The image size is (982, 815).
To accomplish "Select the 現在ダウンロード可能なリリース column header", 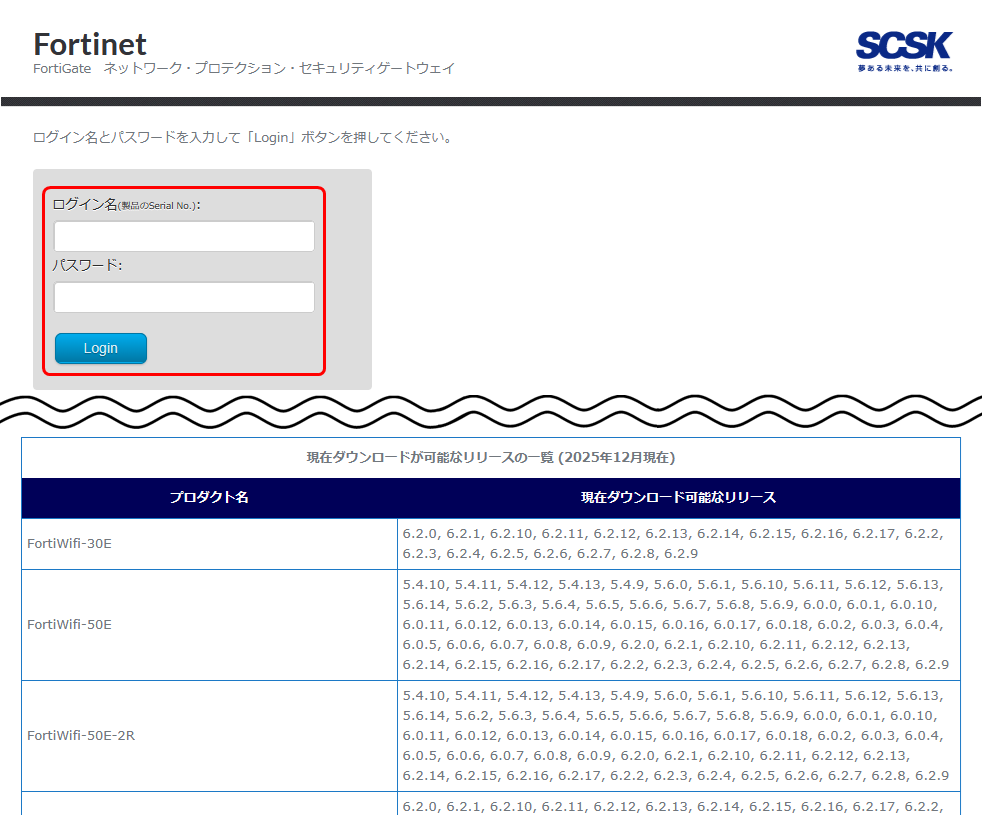I will point(678,497).
